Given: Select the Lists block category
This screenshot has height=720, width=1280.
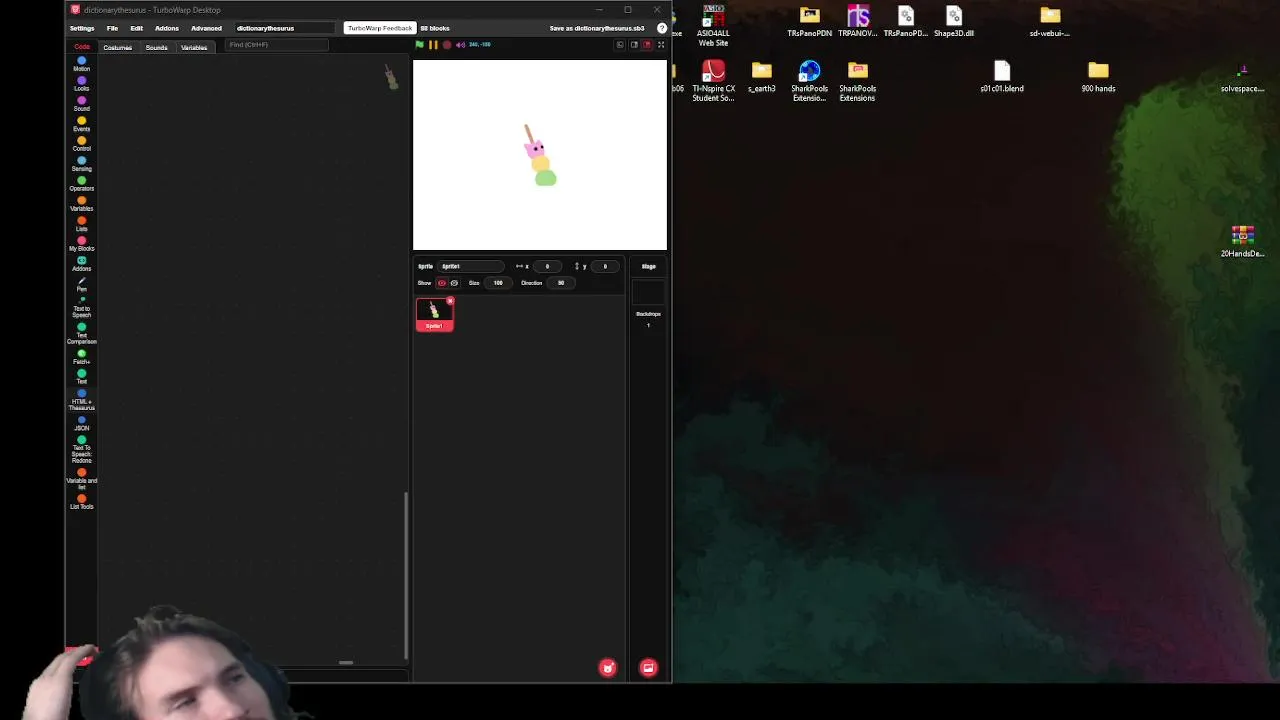Looking at the screenshot, I should coord(81,224).
